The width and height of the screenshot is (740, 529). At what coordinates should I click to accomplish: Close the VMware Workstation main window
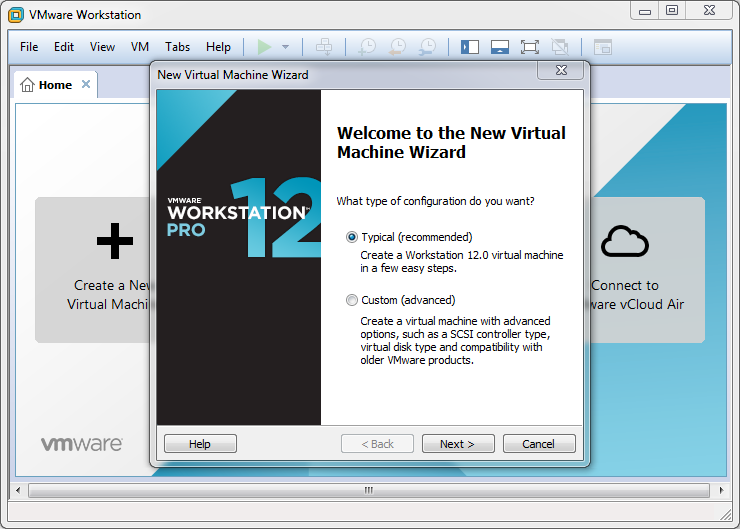point(709,11)
